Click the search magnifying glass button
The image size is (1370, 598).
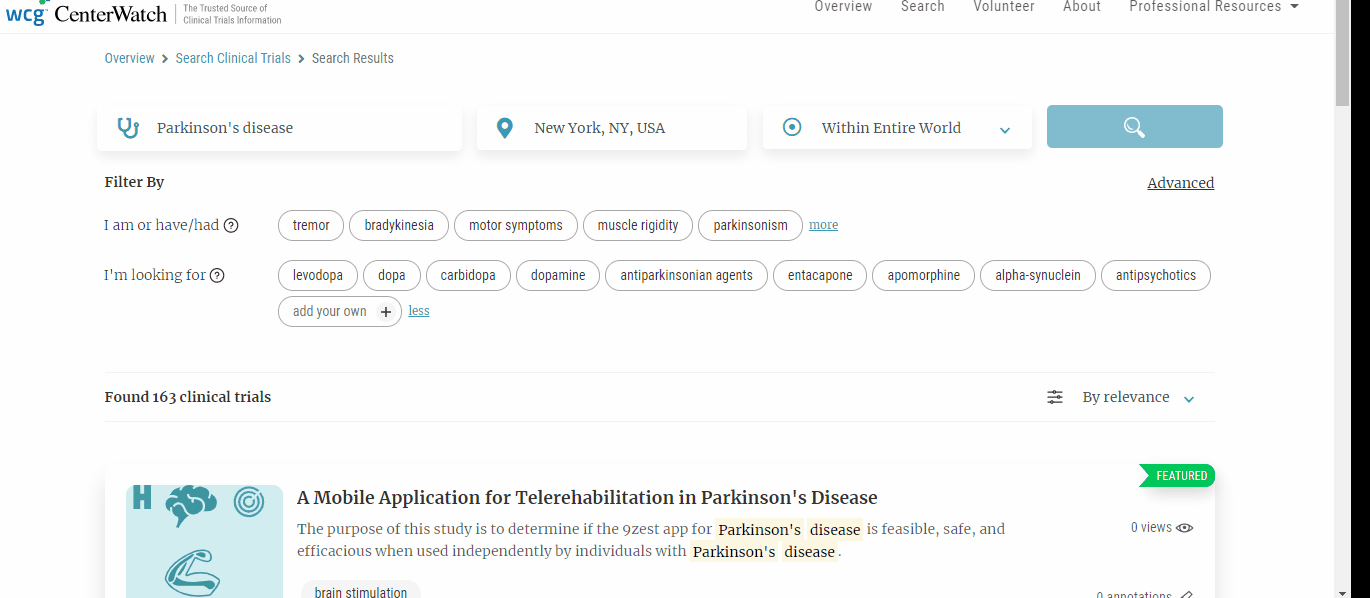(x=1134, y=127)
